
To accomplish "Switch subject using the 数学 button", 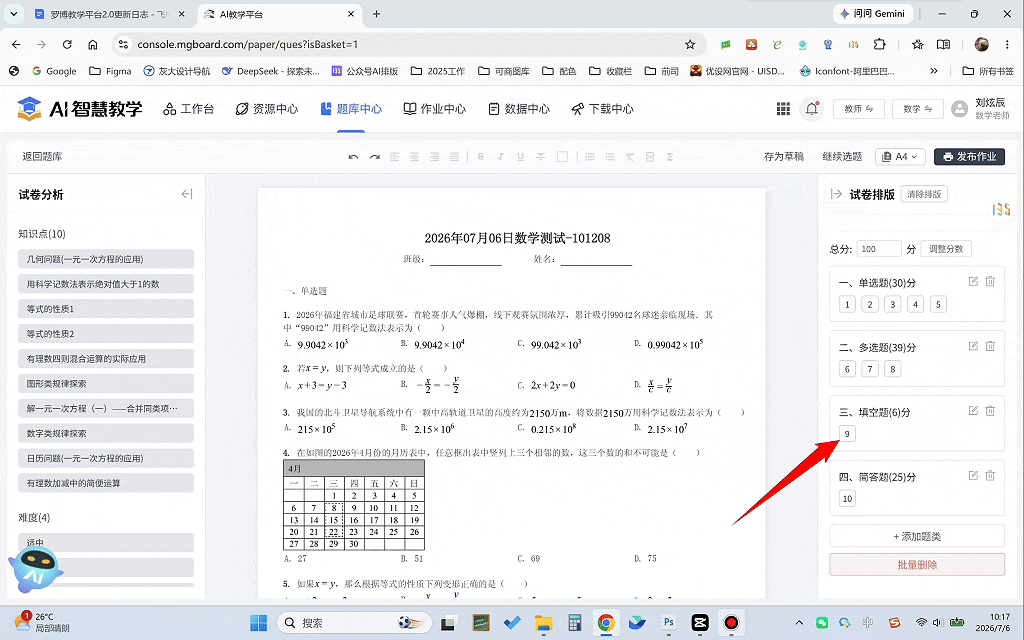I will 918,109.
